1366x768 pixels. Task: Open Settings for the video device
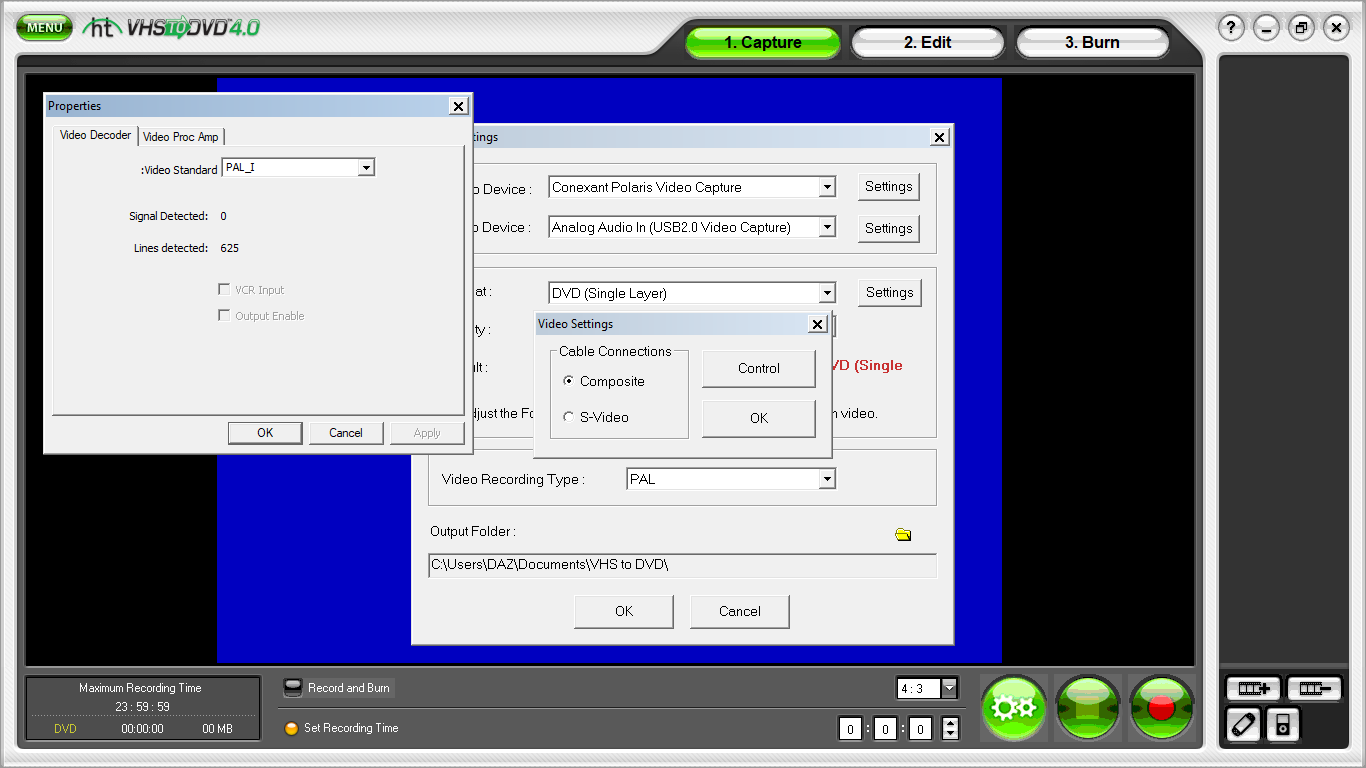tap(889, 187)
